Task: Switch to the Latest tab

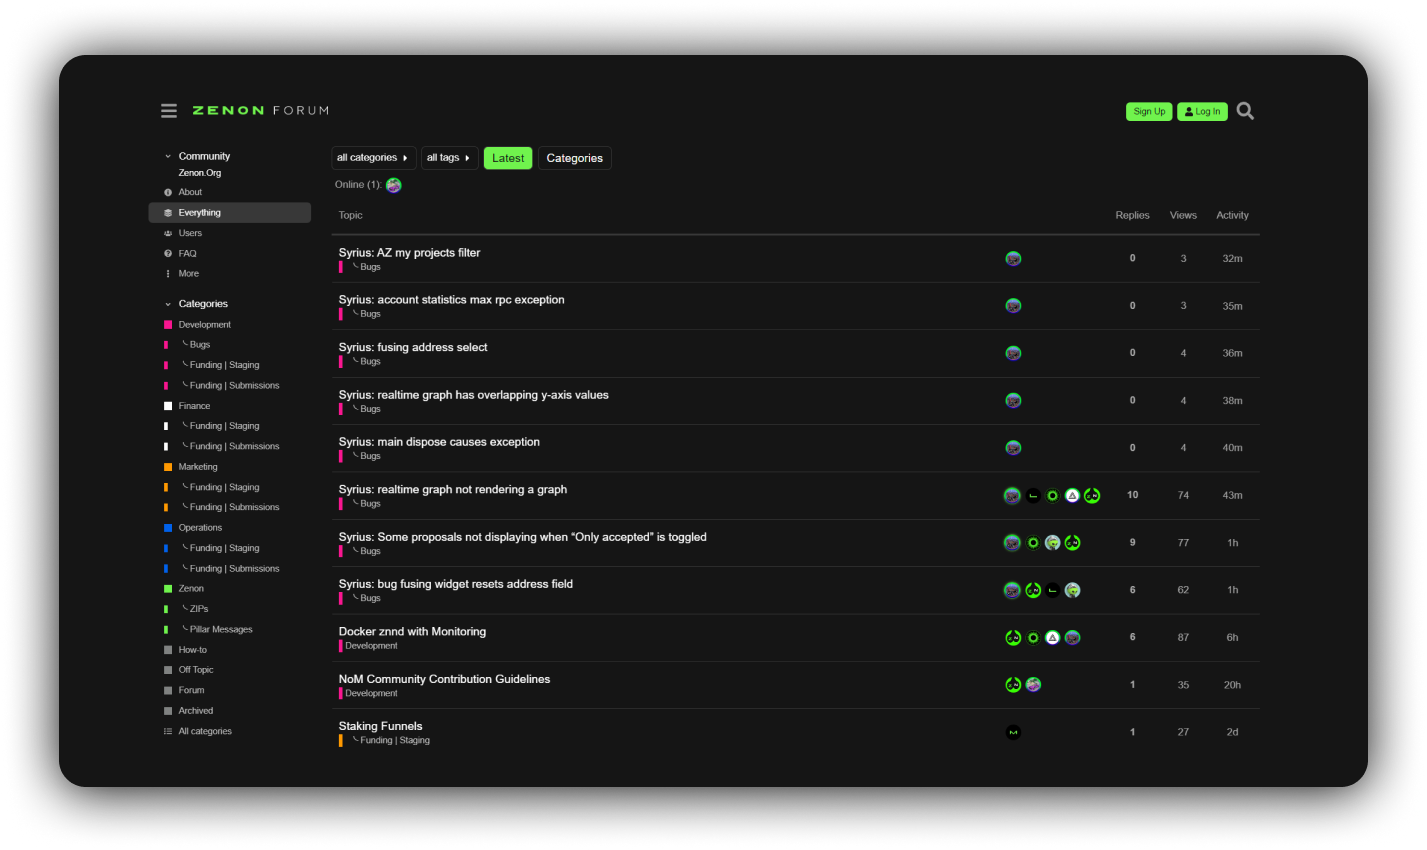Action: click(508, 158)
